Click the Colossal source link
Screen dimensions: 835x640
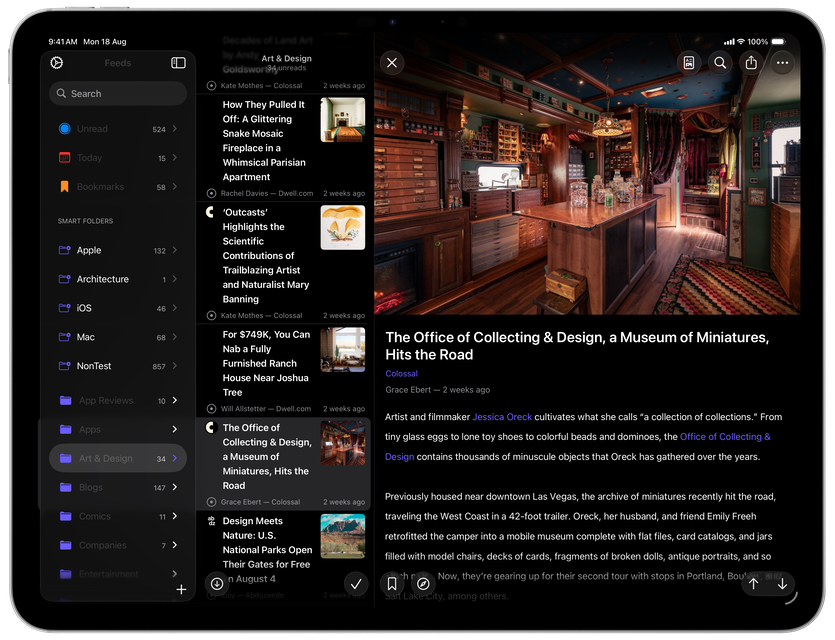coord(402,374)
